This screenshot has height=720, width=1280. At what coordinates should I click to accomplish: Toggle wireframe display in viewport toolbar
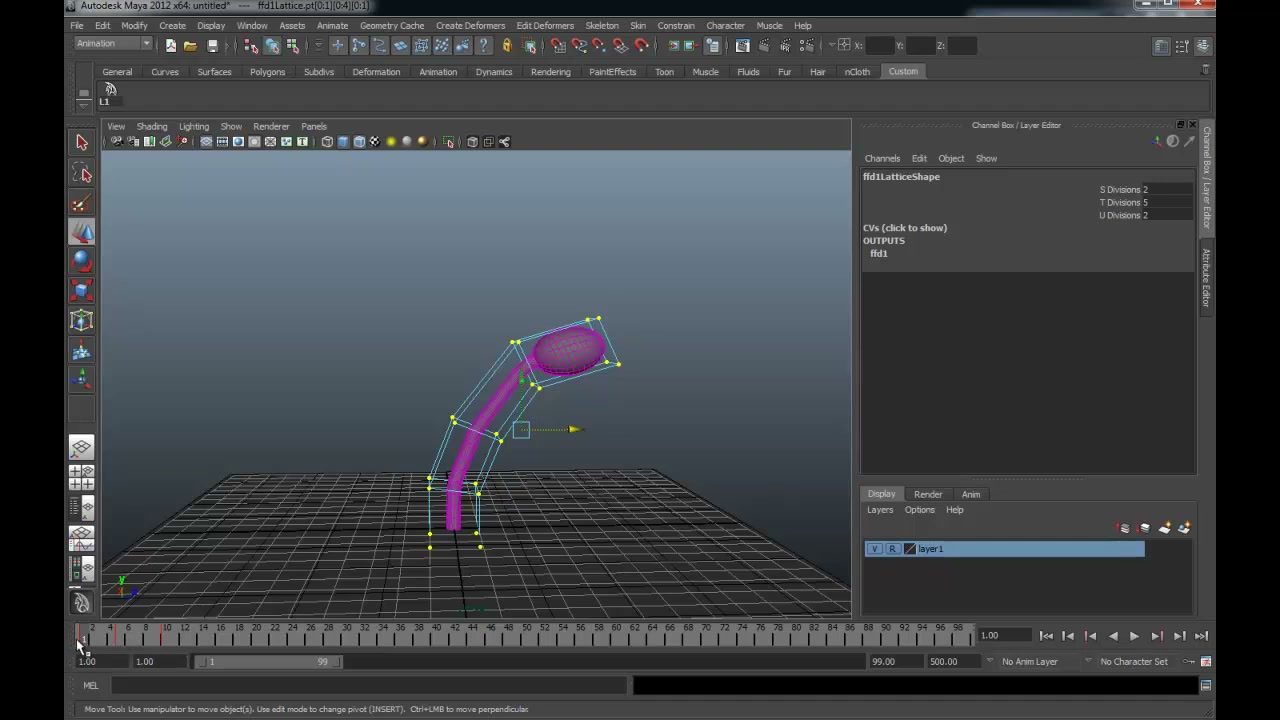327,142
